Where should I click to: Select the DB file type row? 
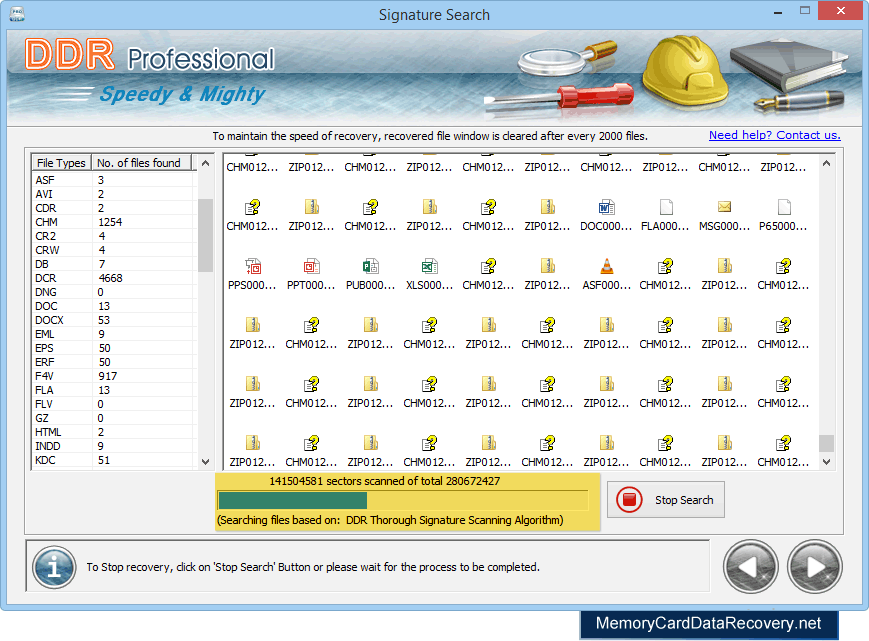[x=114, y=264]
